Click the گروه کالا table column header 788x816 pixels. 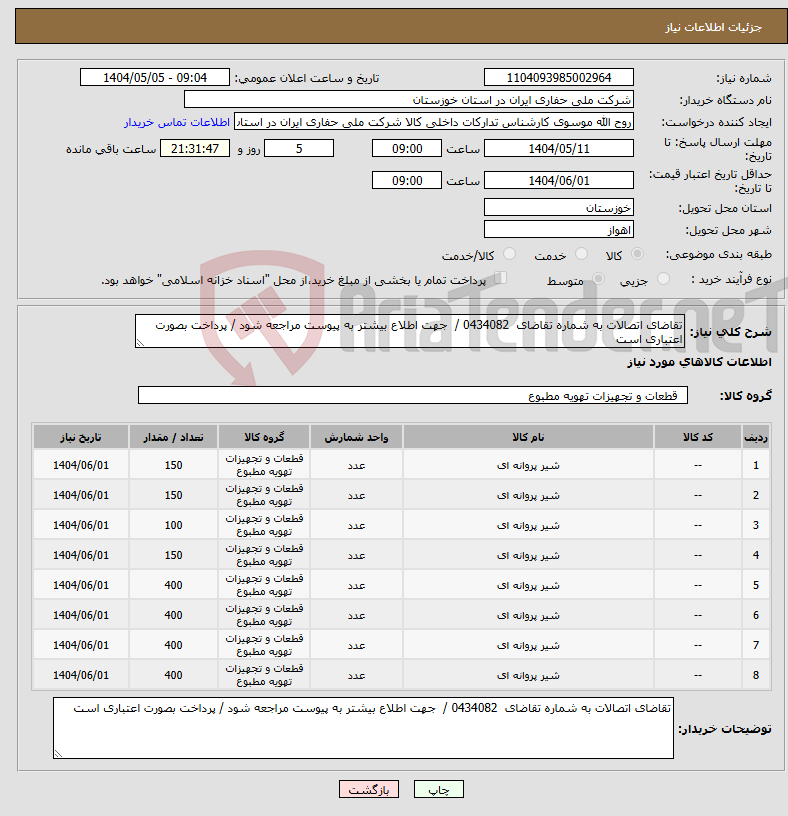click(x=264, y=437)
